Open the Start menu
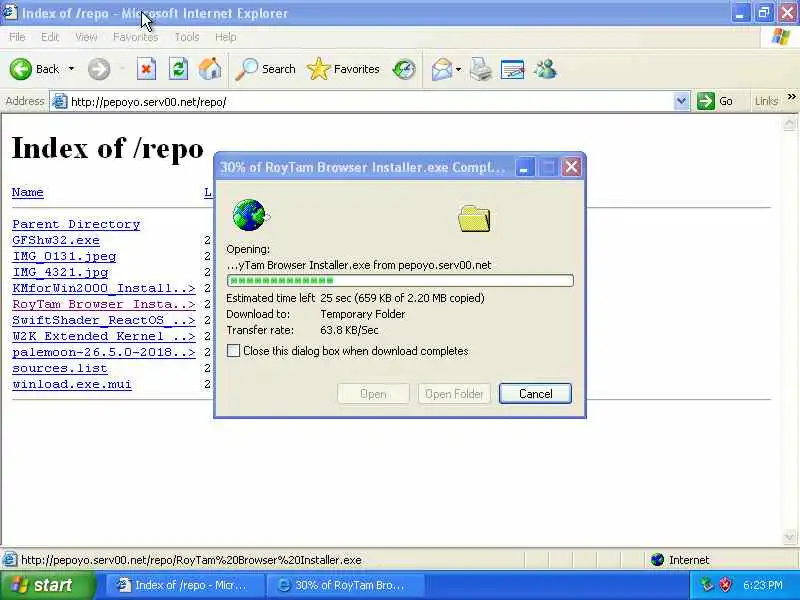The height and width of the screenshot is (600, 800). click(x=48, y=585)
